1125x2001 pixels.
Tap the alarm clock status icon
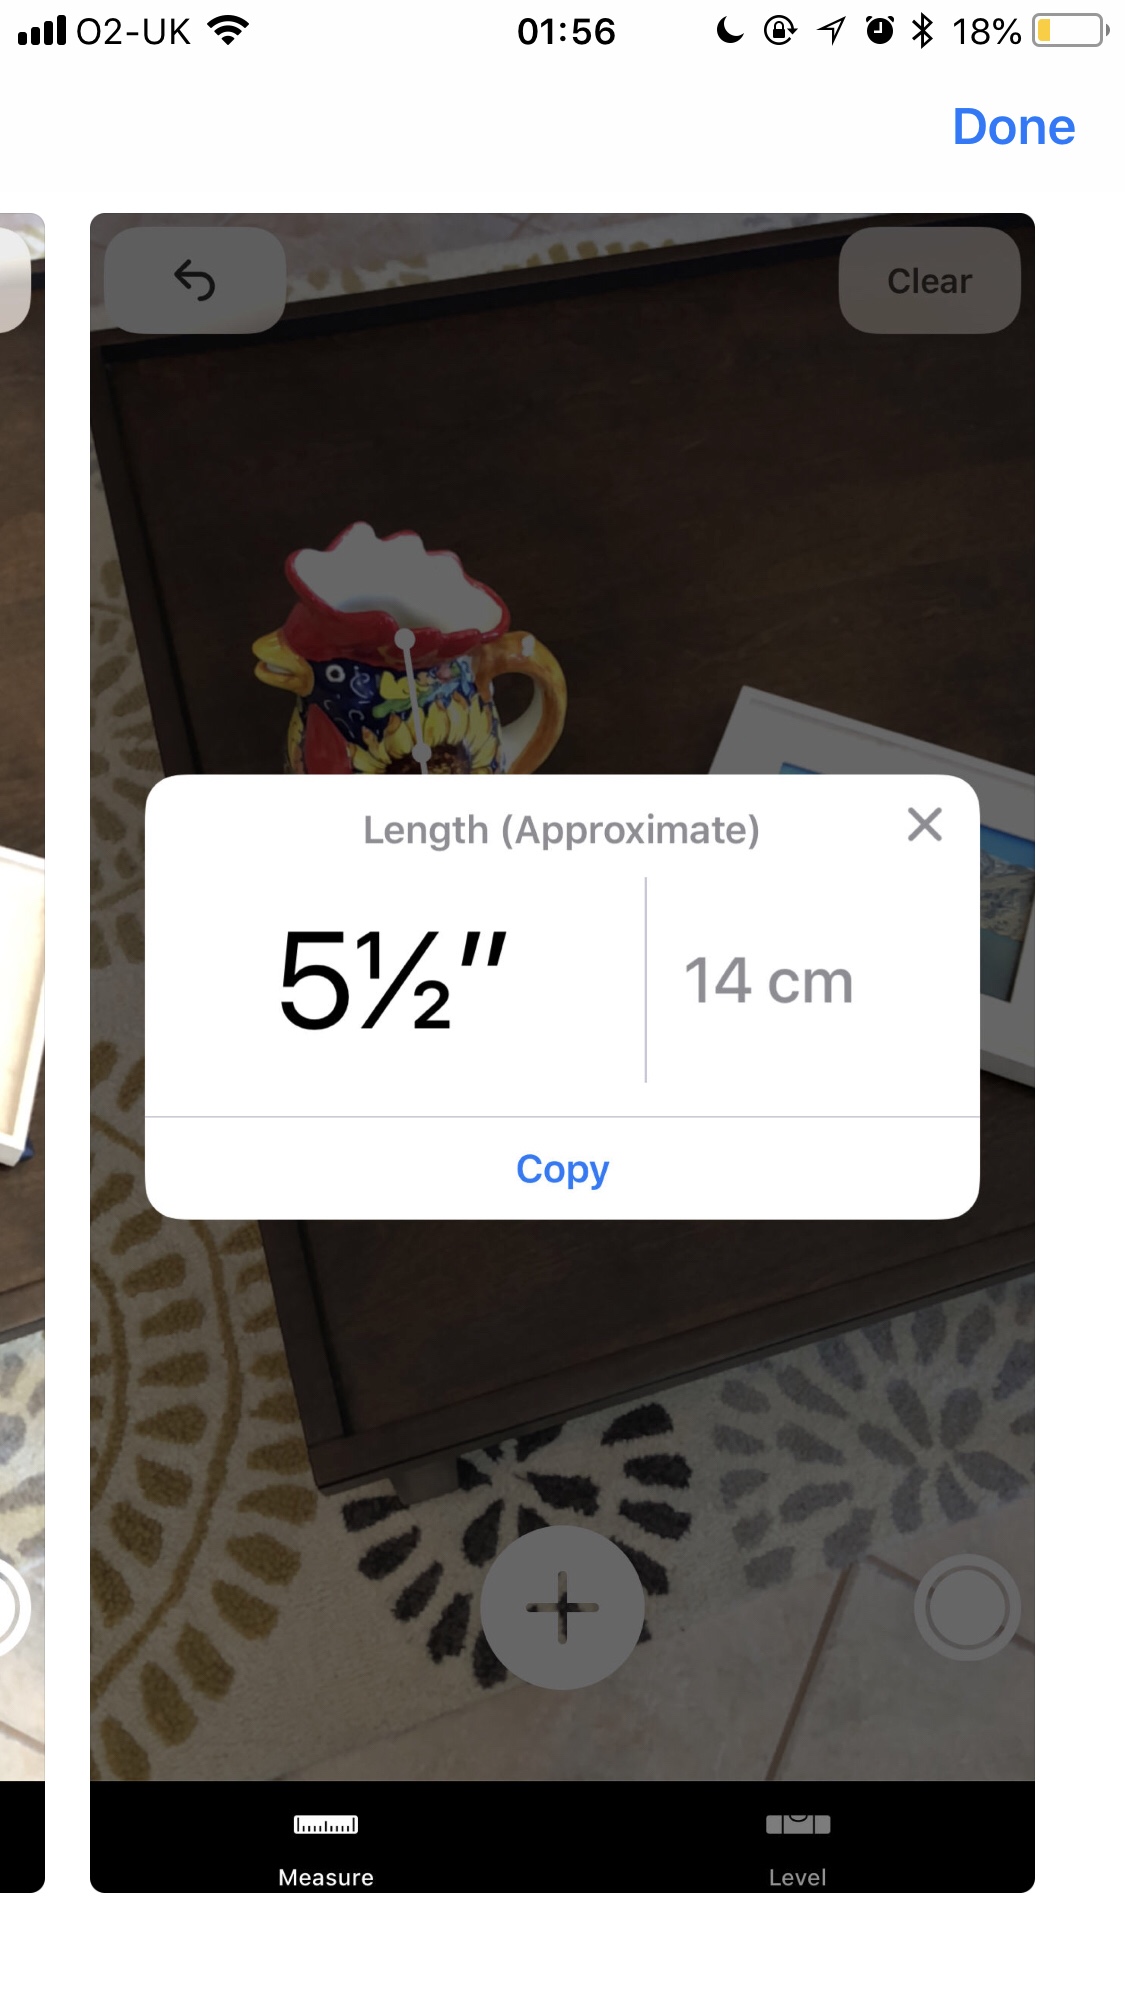880,31
